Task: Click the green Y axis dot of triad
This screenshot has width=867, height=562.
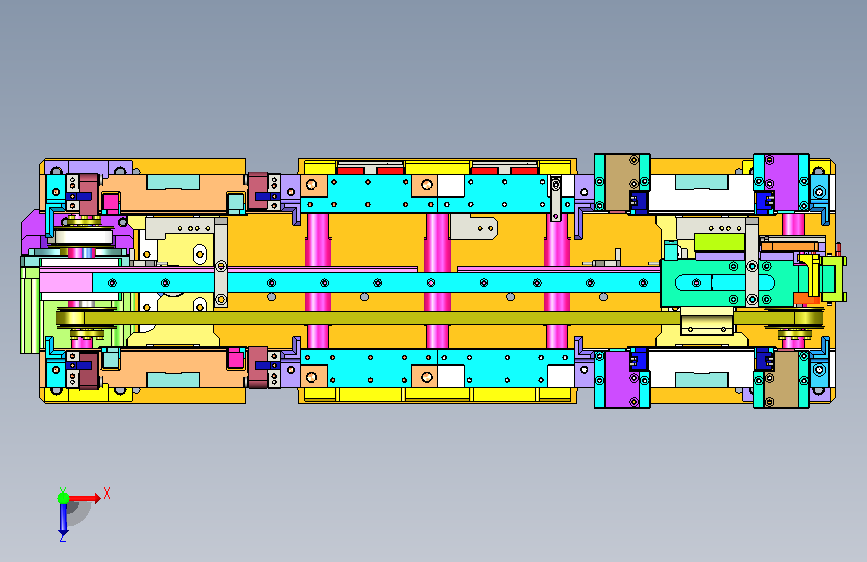Action: pos(63,498)
